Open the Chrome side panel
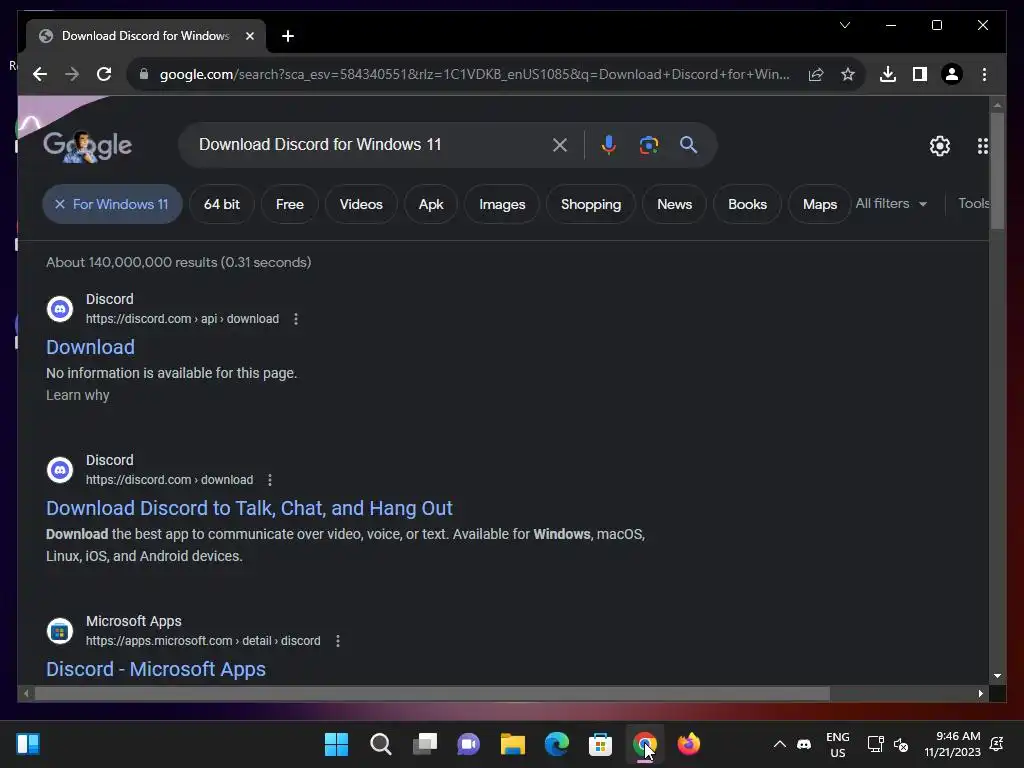The image size is (1024, 768). [920, 74]
